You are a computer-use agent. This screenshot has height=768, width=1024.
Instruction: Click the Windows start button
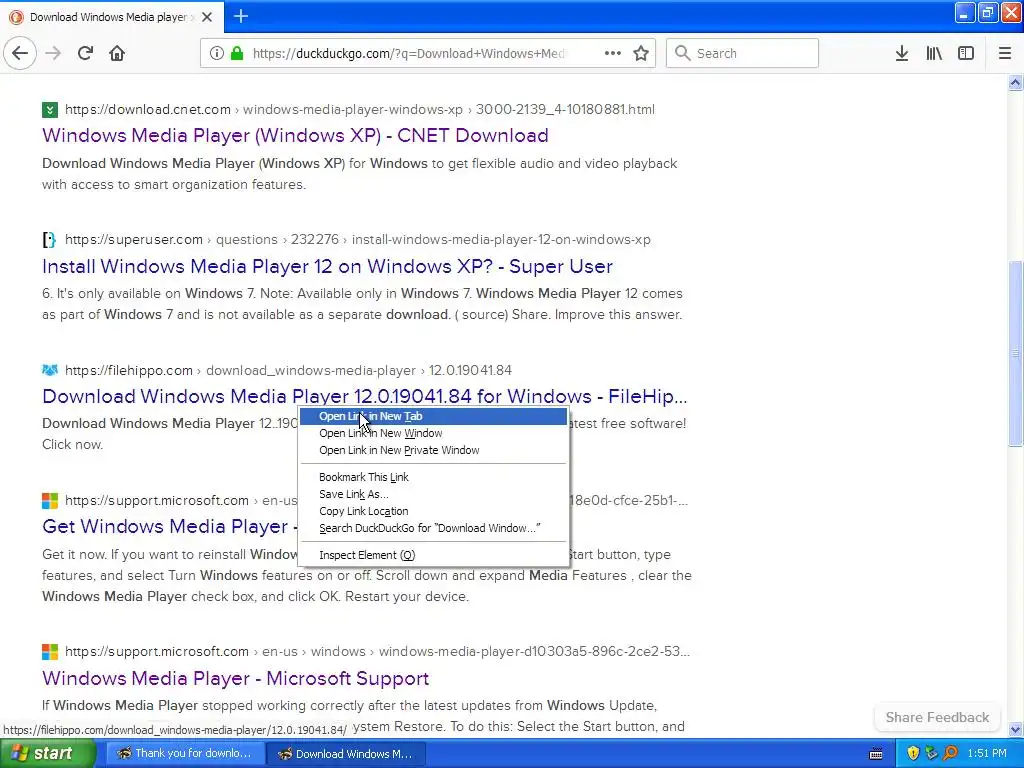point(48,753)
